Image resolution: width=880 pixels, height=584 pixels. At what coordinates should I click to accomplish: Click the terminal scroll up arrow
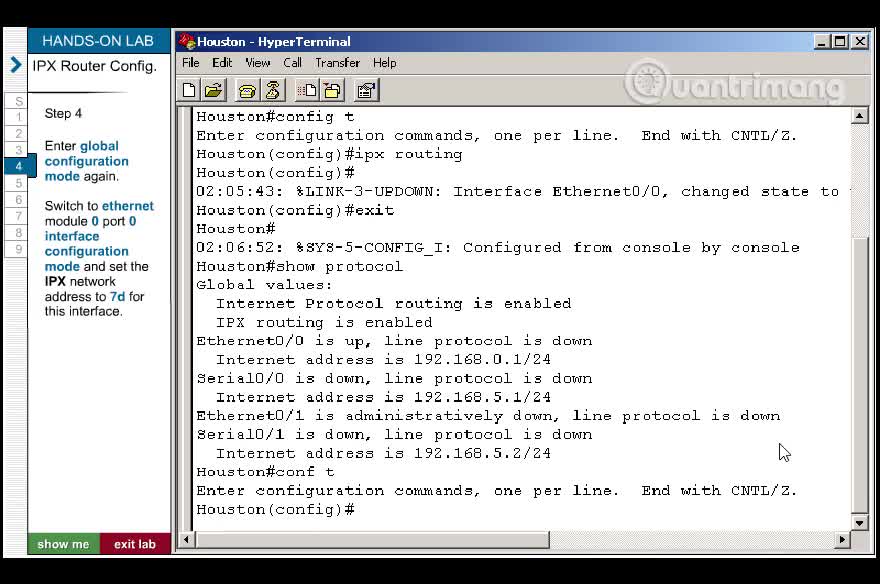859,116
